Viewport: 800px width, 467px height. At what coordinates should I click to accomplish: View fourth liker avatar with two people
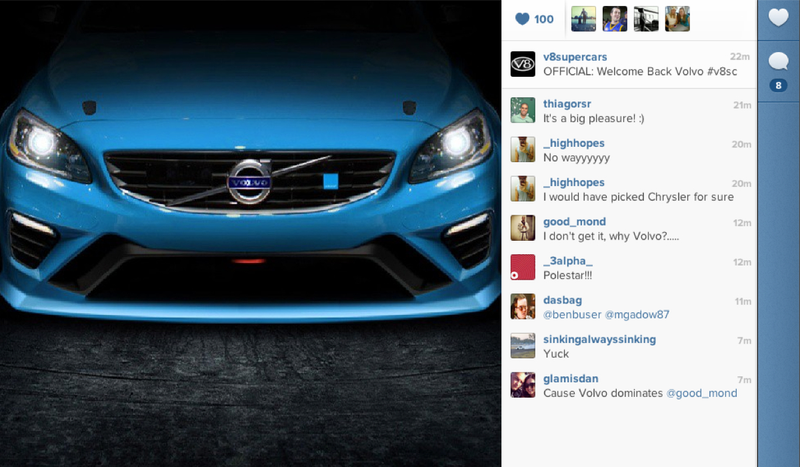677,19
